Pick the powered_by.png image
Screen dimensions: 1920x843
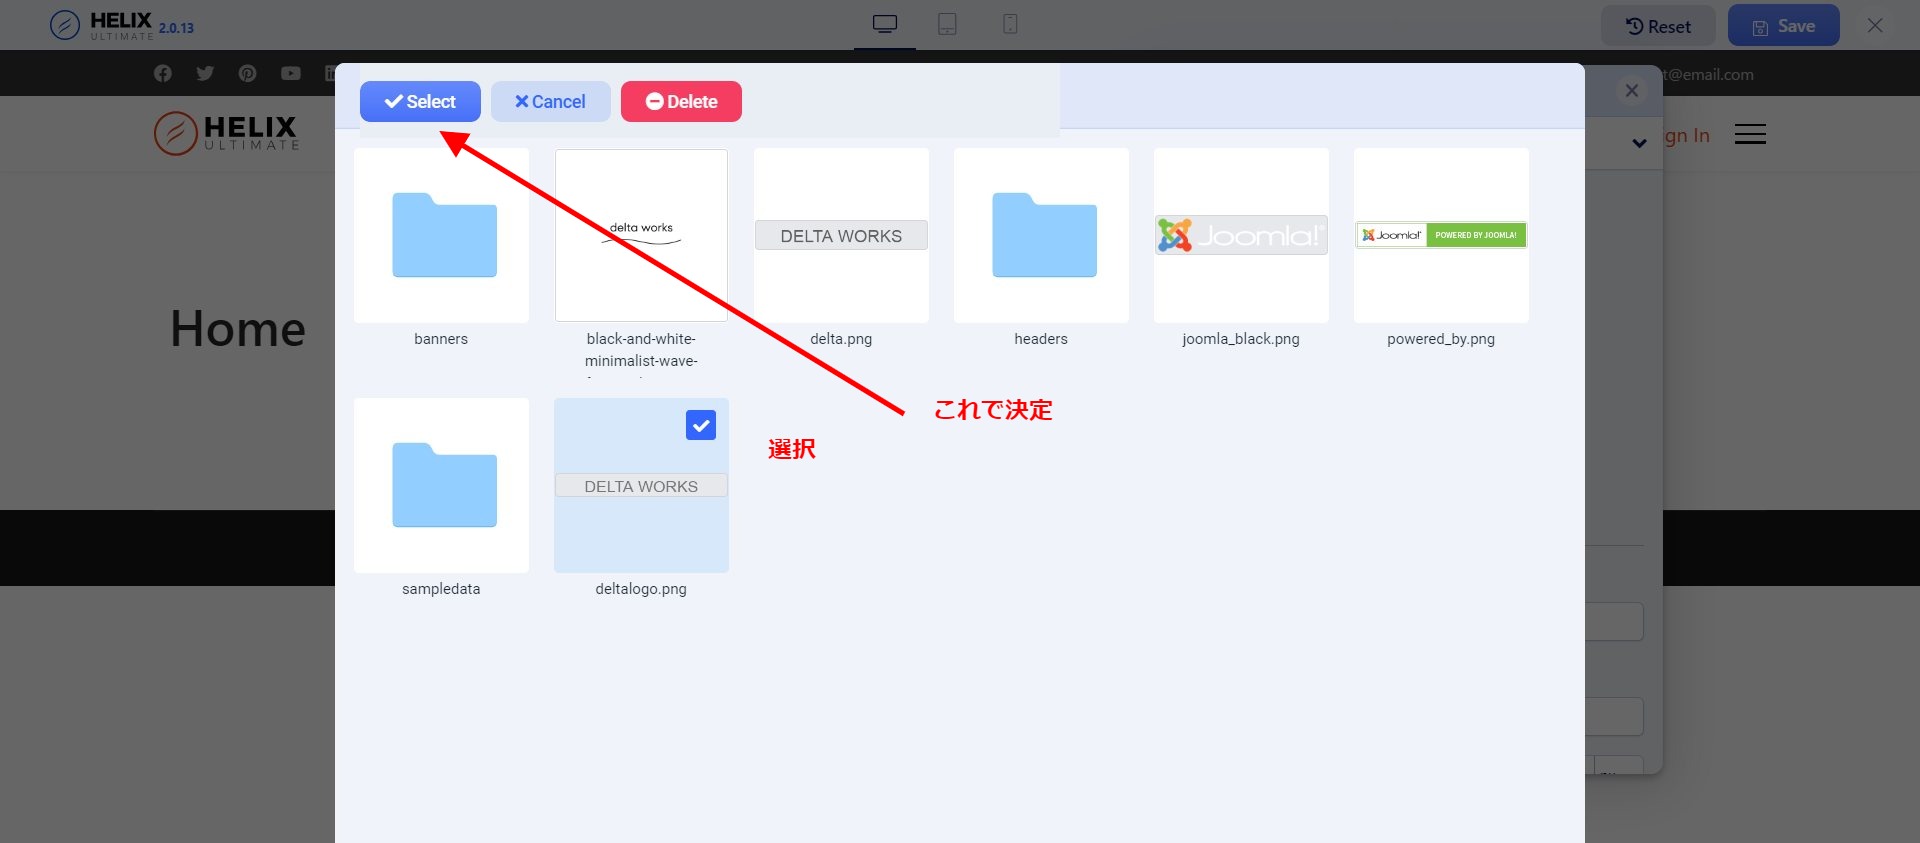point(1441,236)
